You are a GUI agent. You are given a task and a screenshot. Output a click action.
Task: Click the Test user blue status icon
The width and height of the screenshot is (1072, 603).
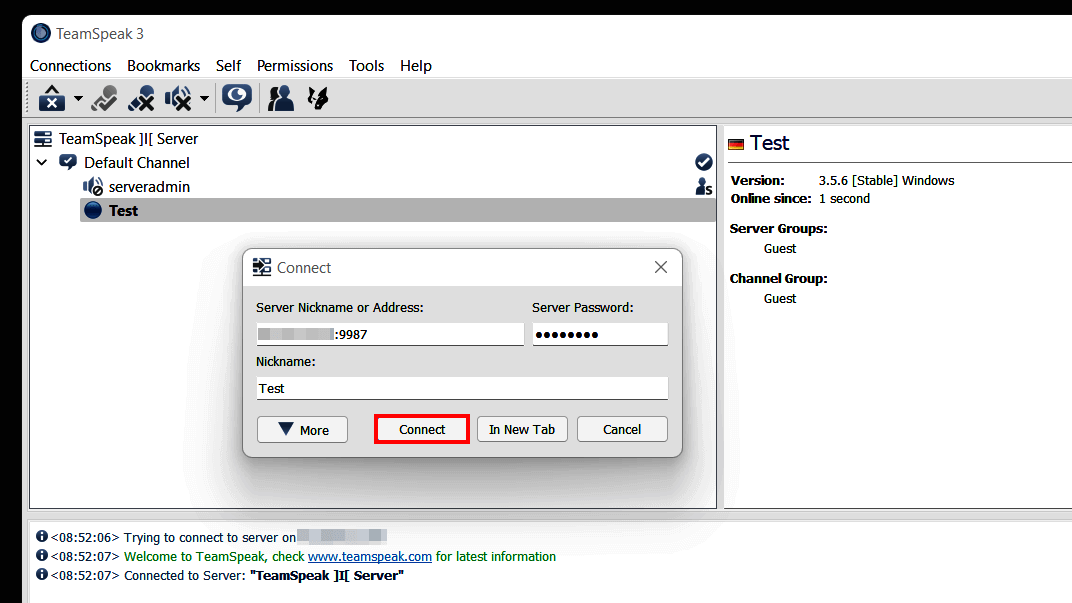point(93,211)
